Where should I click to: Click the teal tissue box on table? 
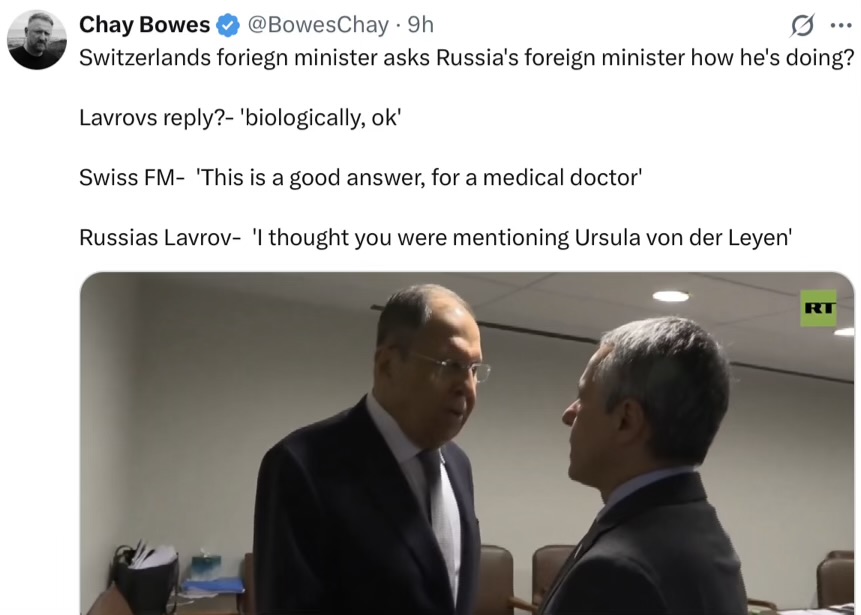[x=206, y=567]
